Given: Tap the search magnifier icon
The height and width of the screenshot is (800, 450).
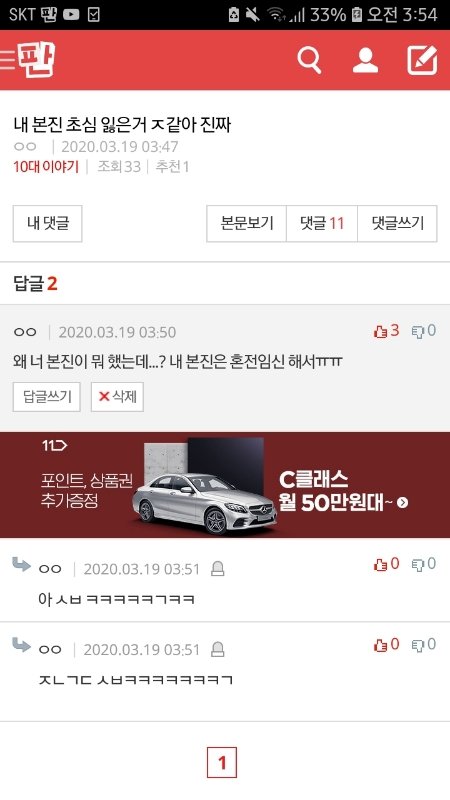Looking at the screenshot, I should (x=309, y=61).
